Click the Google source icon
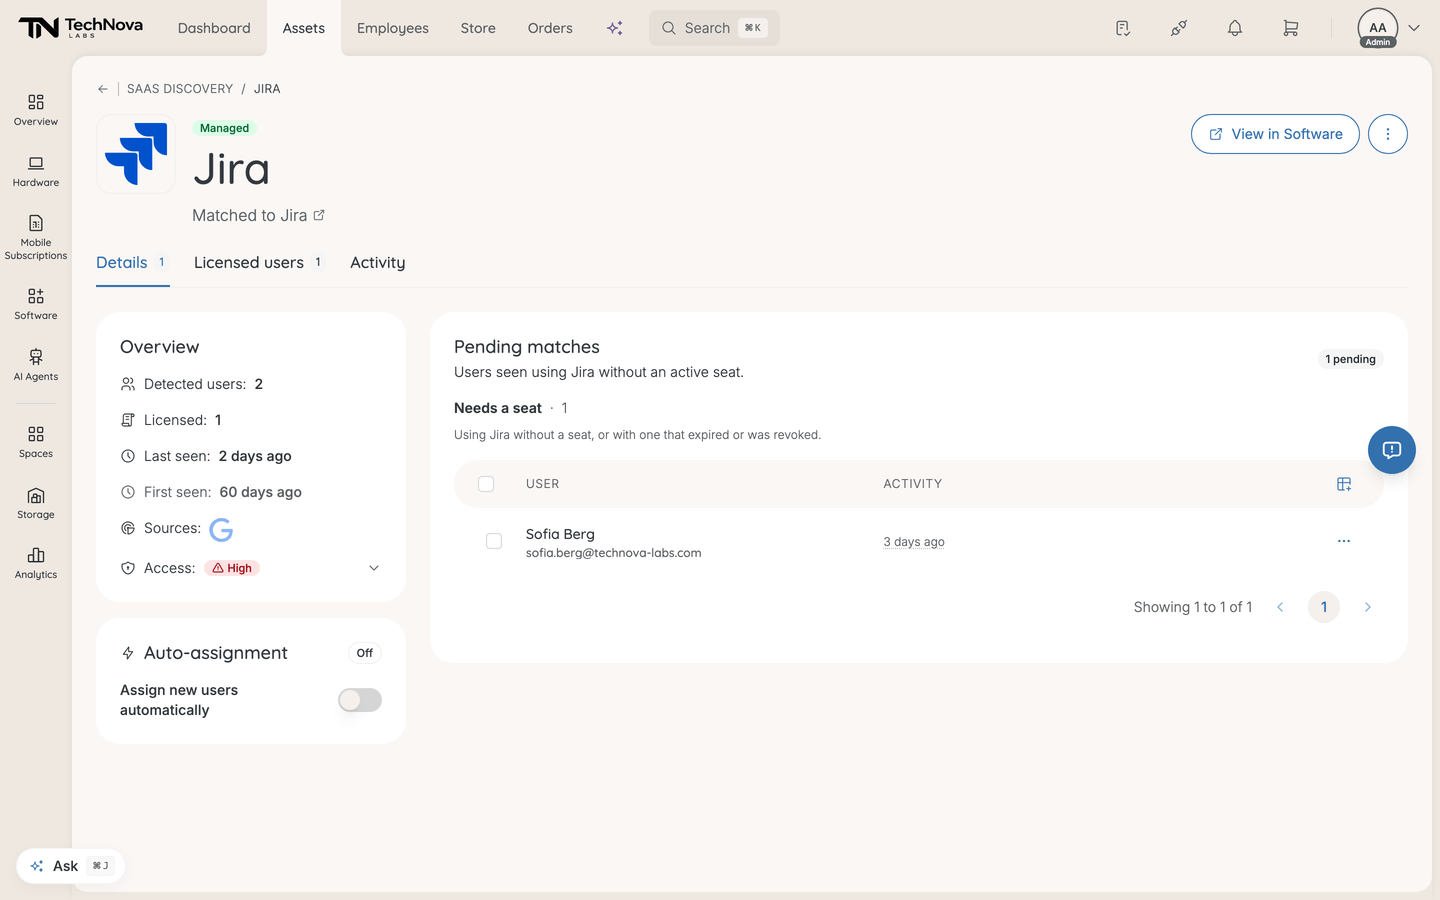This screenshot has height=900, width=1440. [221, 529]
